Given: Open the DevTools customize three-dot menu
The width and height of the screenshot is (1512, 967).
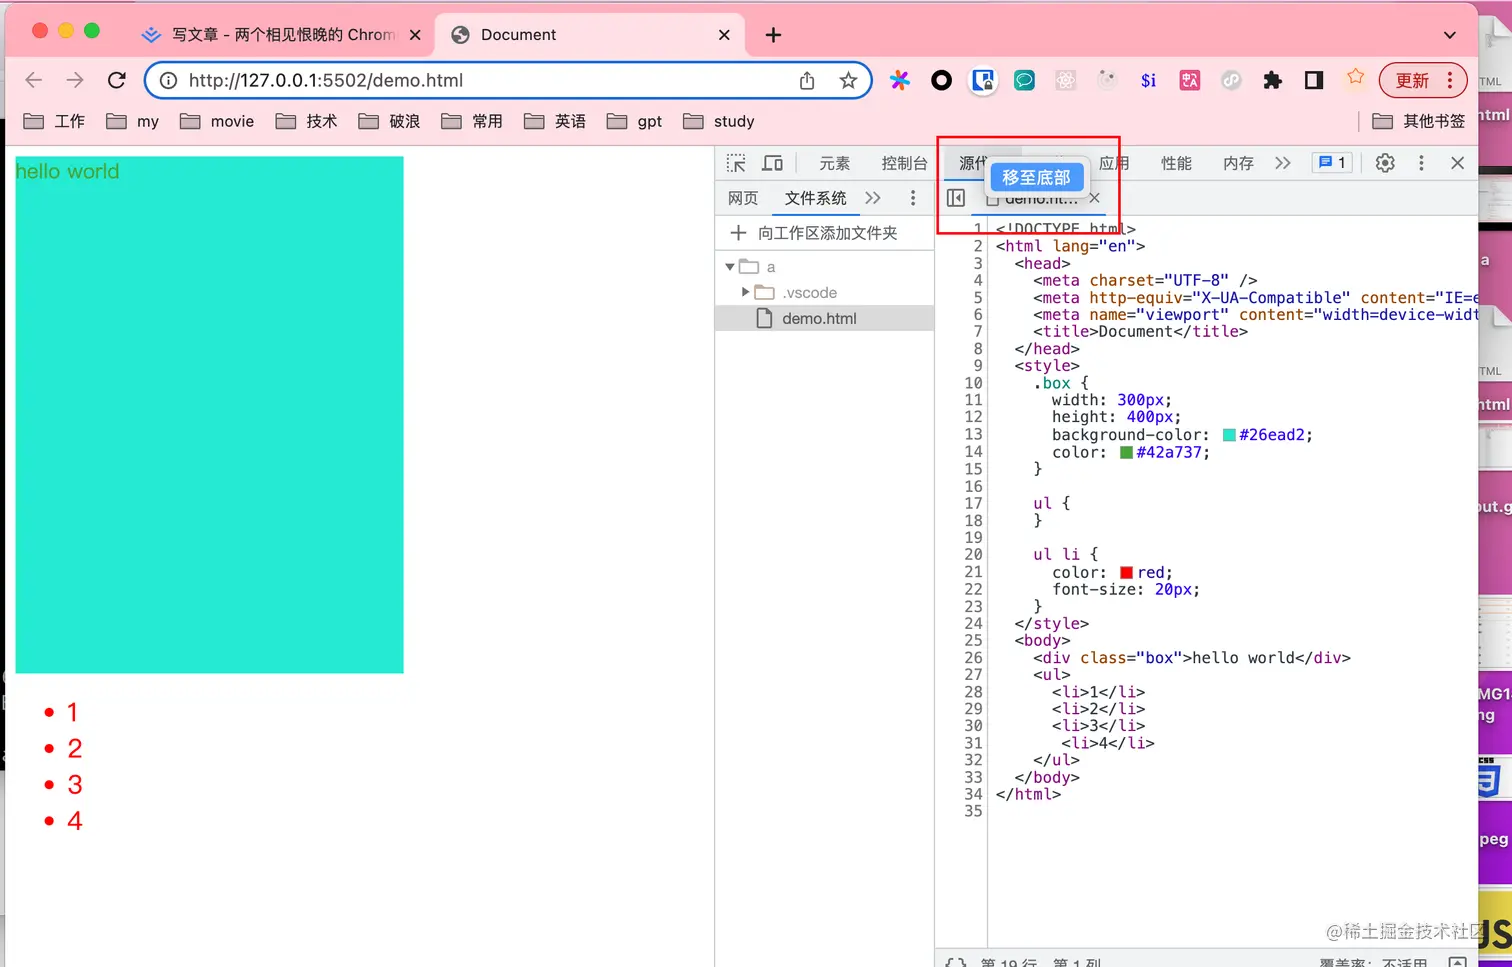Looking at the screenshot, I should pyautogui.click(x=1421, y=163).
